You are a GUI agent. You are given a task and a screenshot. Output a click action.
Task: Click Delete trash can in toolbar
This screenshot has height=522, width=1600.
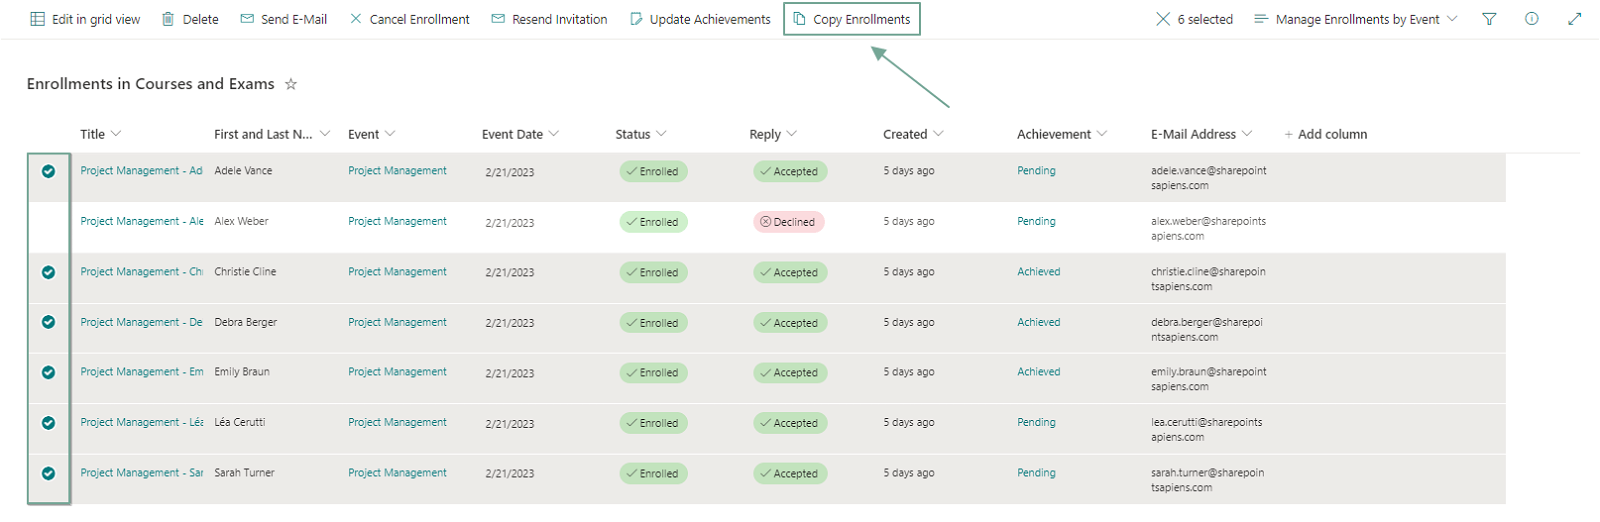pos(190,19)
